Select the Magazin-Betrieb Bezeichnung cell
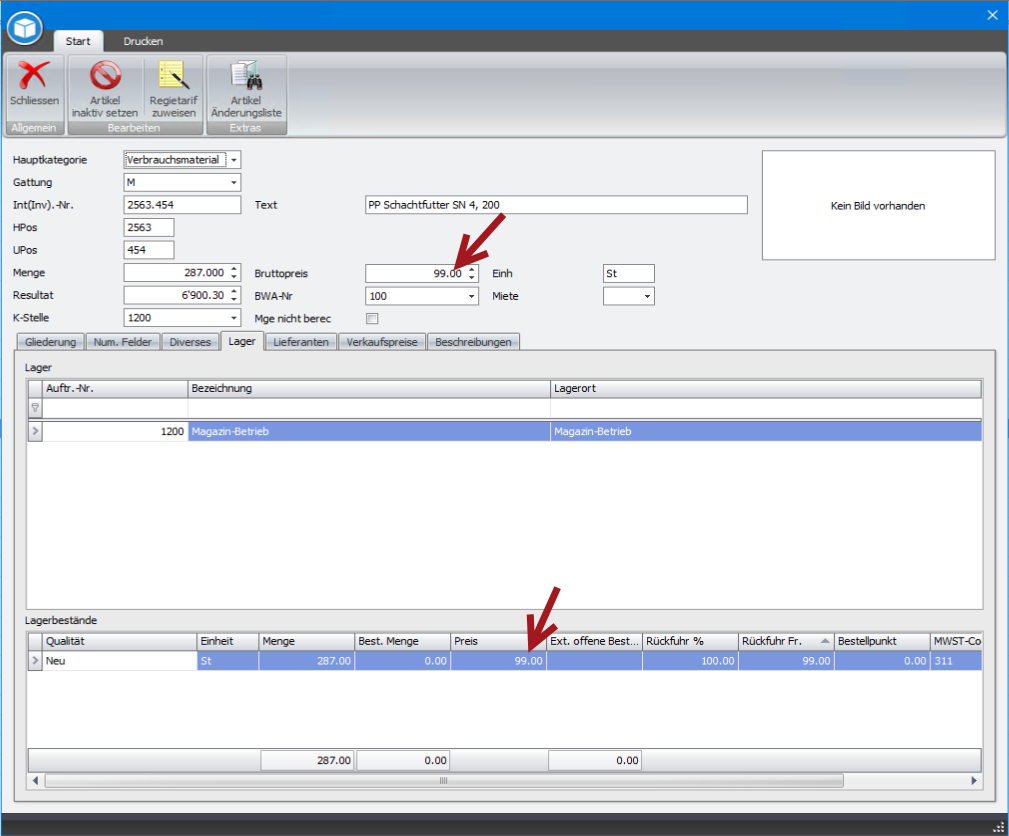The width and height of the screenshot is (1009, 836). (369, 431)
